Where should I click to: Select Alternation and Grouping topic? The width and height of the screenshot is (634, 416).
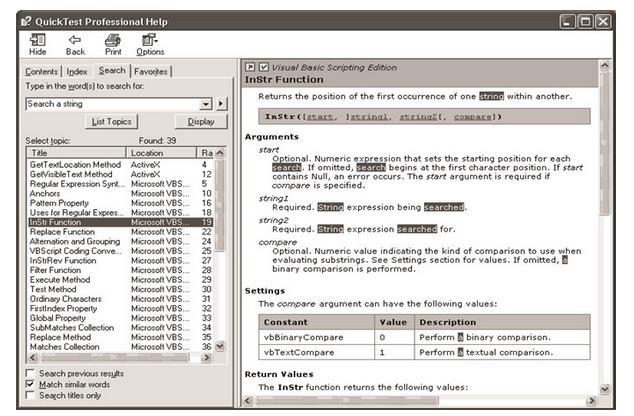click(120, 241)
